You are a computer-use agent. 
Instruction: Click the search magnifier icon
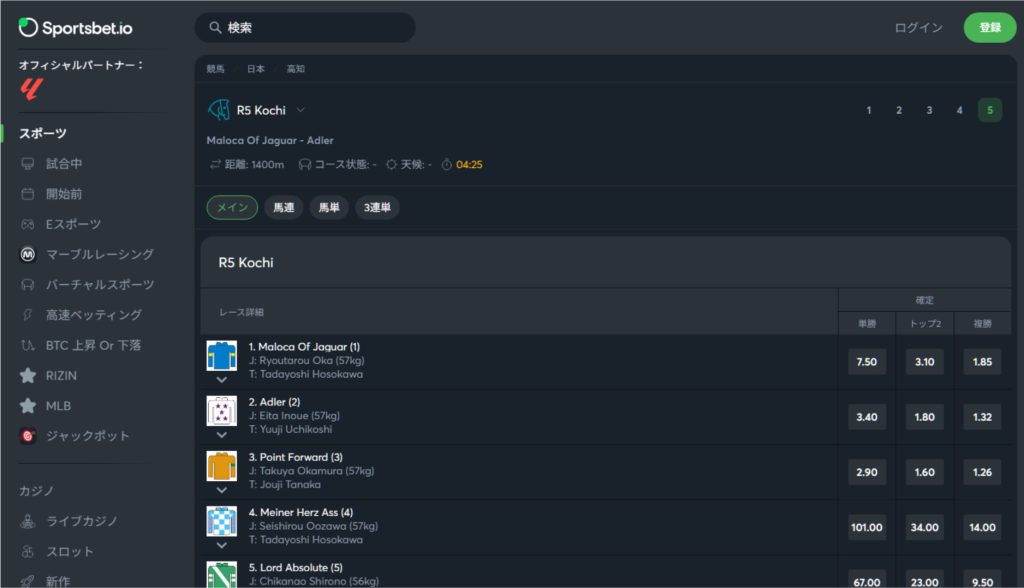(x=215, y=27)
